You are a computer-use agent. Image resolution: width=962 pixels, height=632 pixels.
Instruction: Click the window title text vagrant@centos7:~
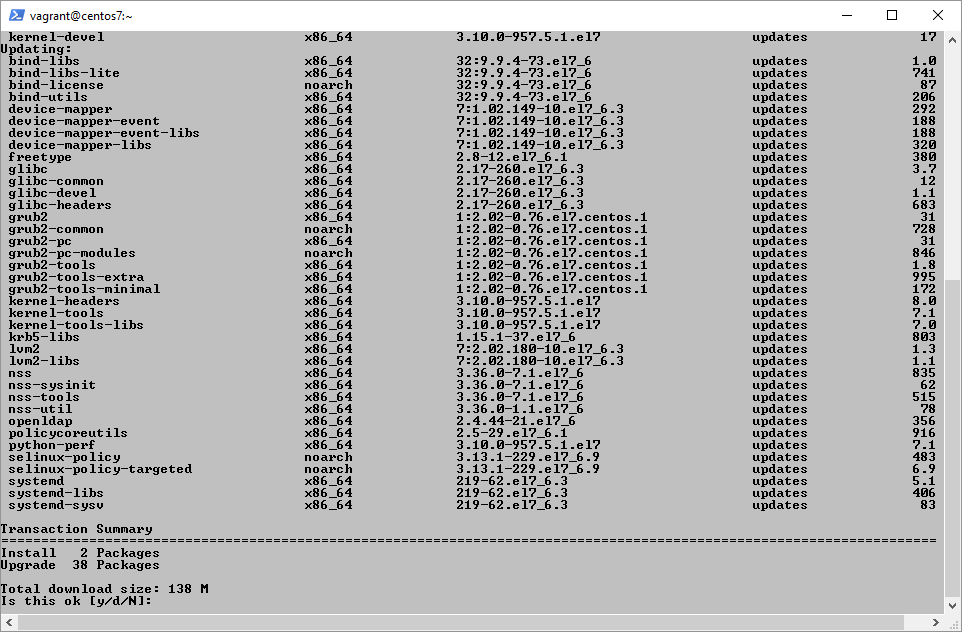81,16
